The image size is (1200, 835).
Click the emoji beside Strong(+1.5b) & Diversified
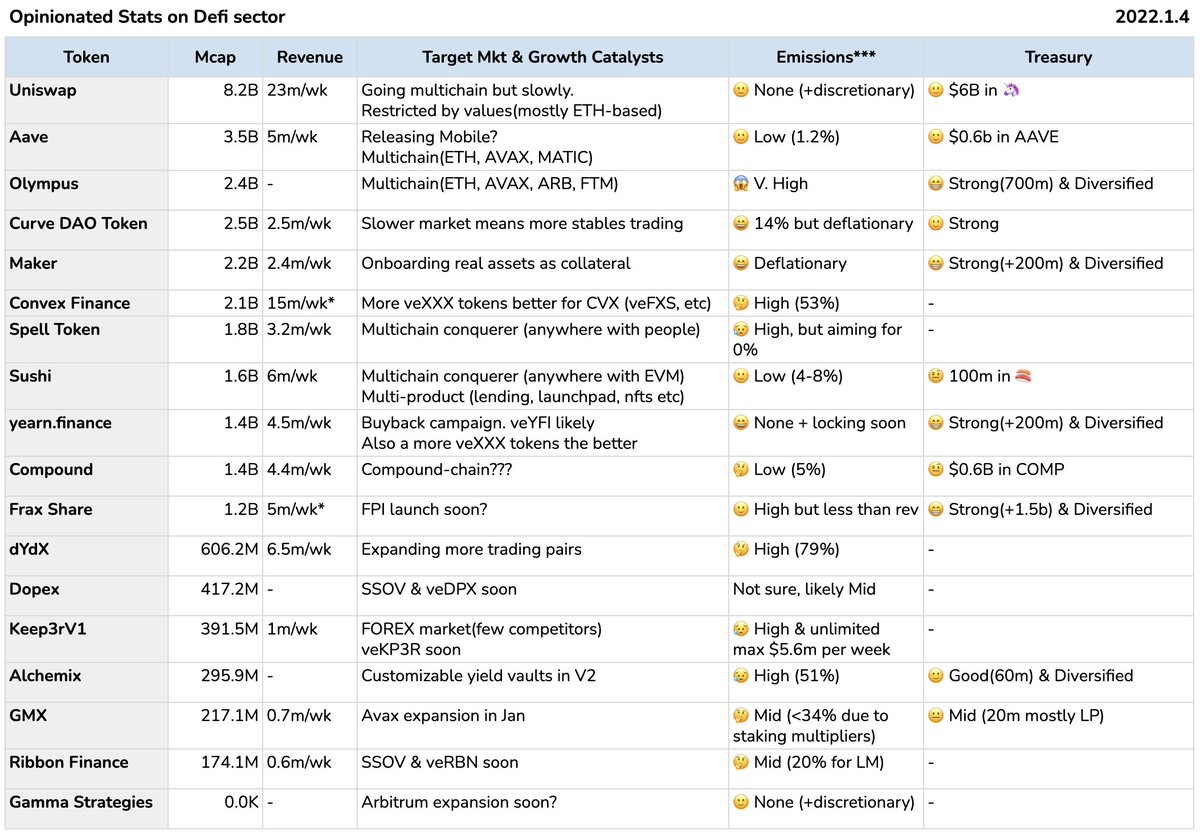coord(937,510)
